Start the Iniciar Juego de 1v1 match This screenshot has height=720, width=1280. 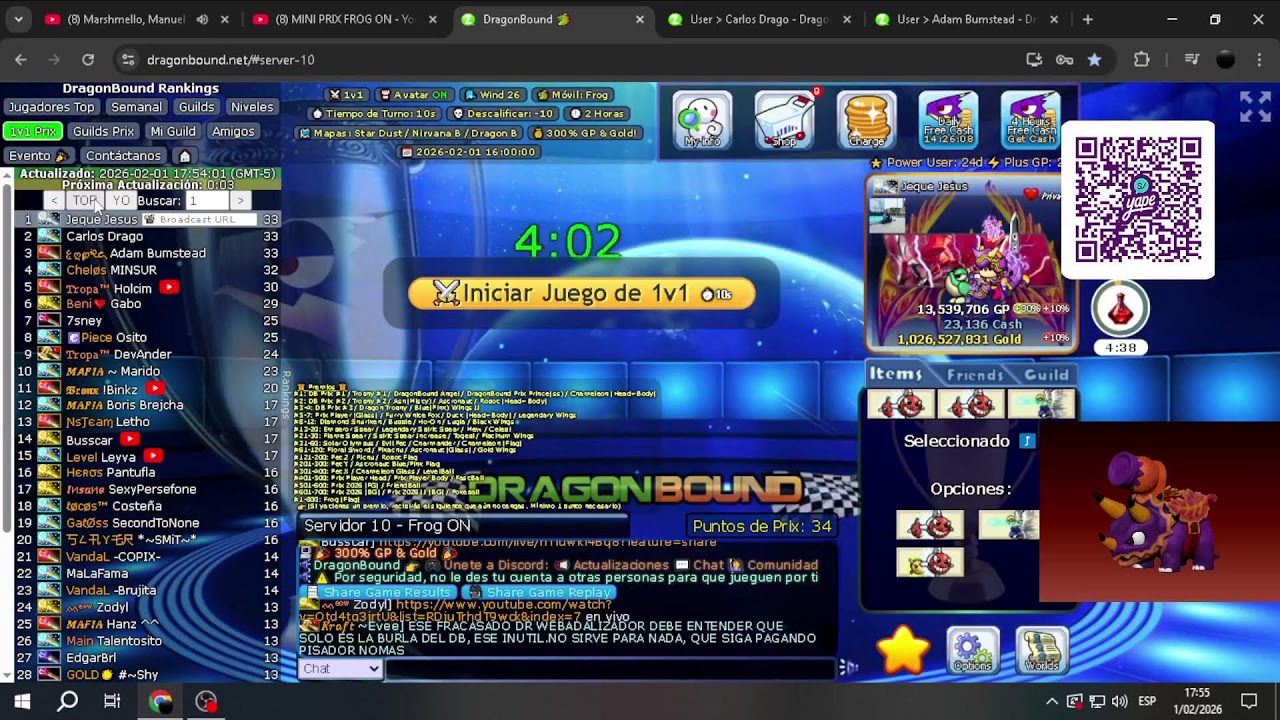click(x=582, y=294)
